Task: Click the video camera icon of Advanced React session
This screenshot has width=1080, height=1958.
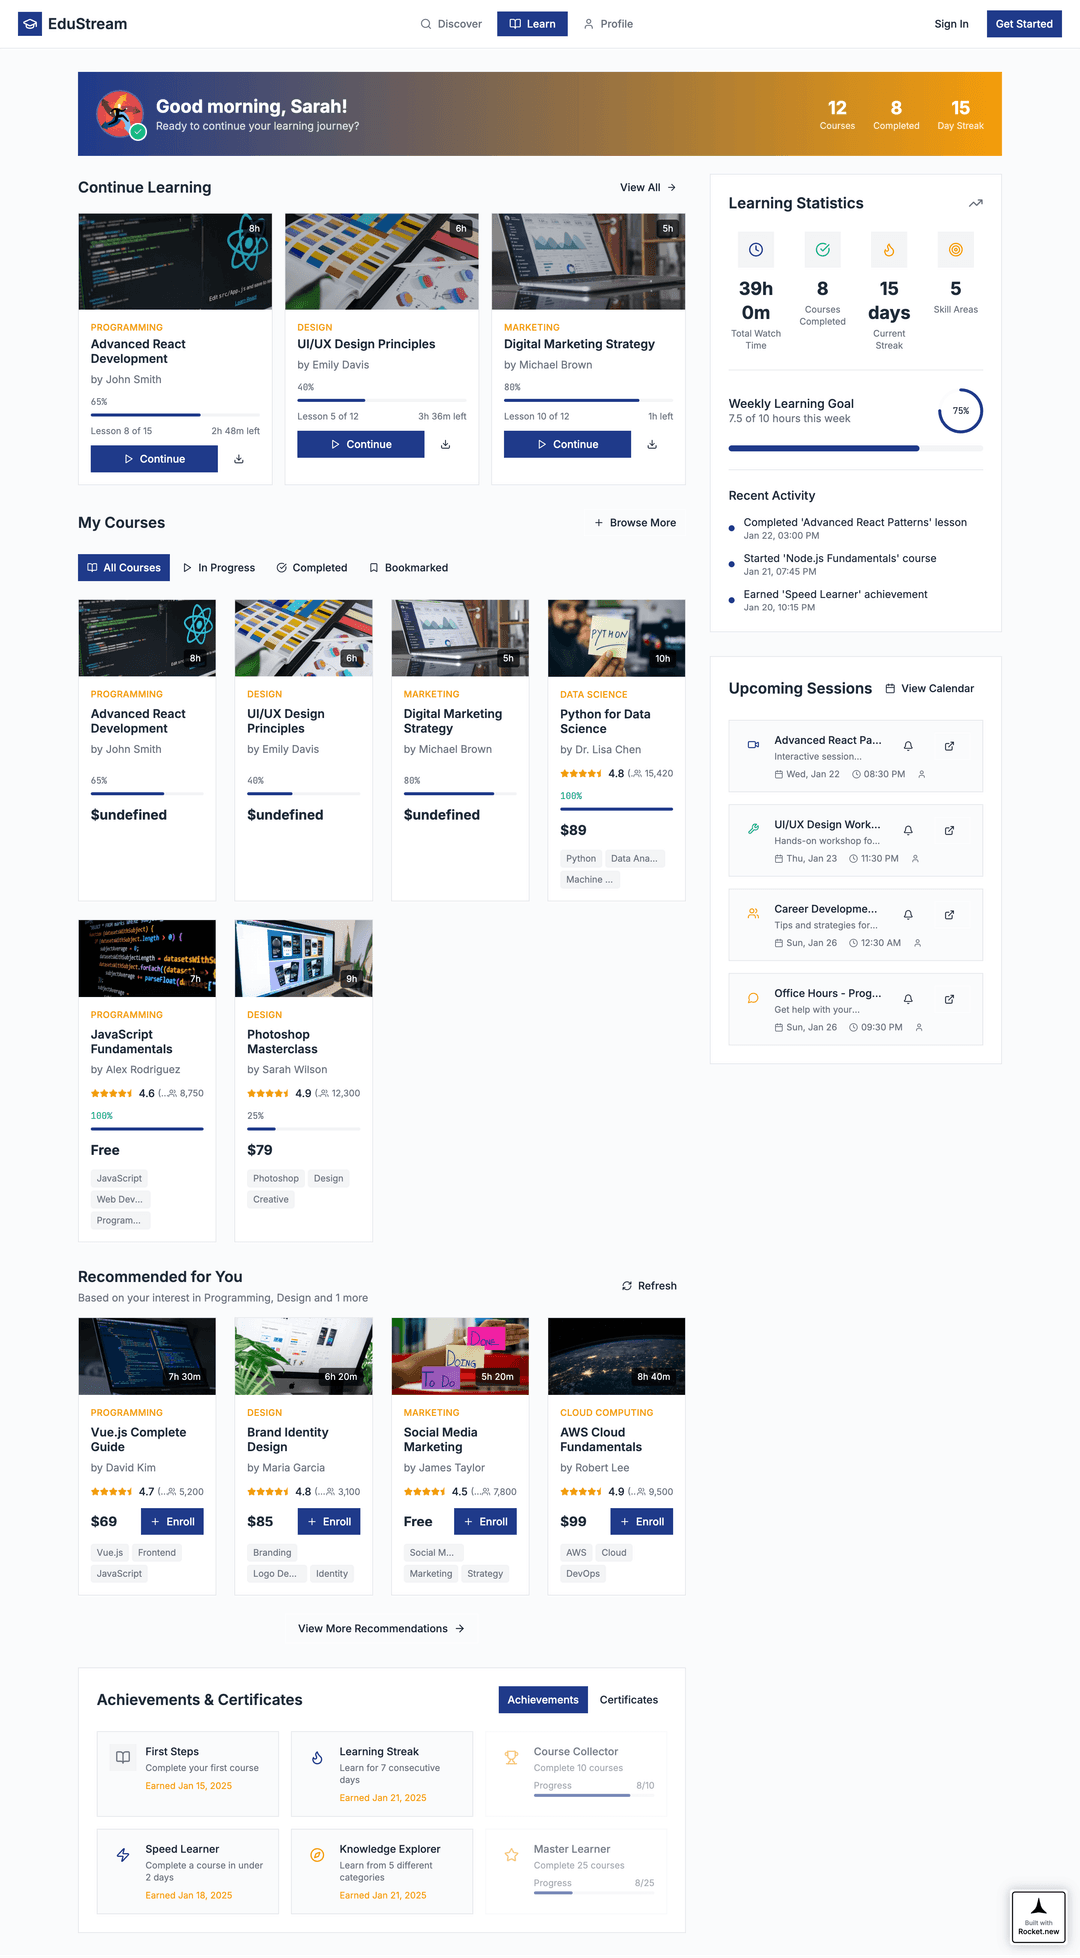Action: pyautogui.click(x=753, y=744)
